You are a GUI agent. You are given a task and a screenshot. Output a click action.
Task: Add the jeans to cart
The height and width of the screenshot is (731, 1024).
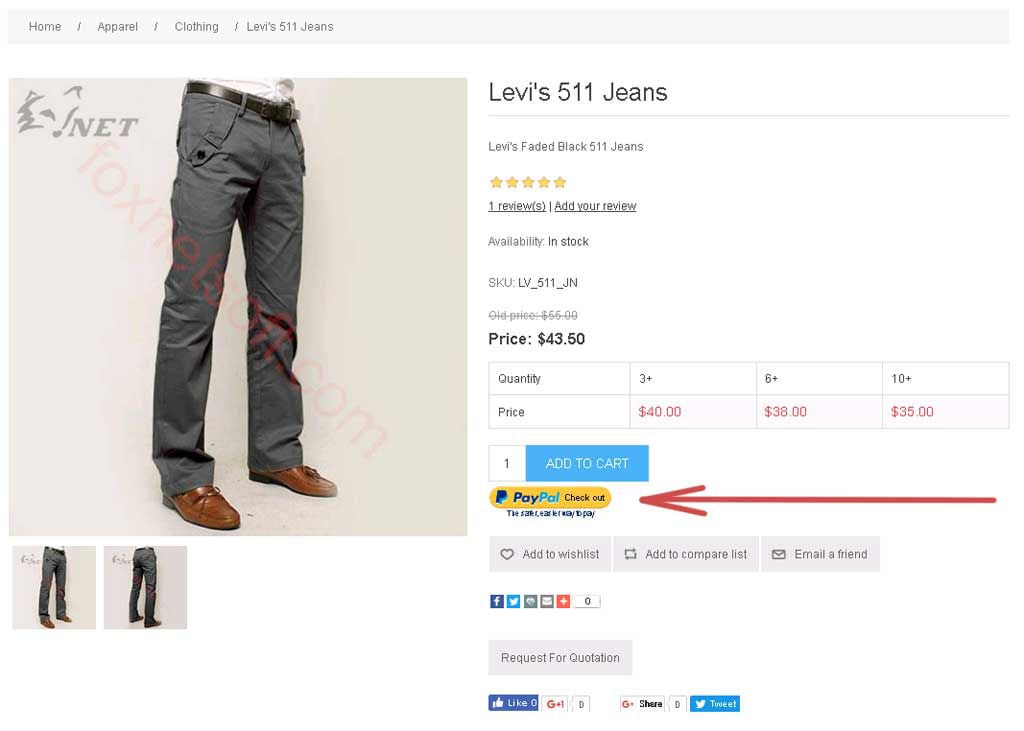coord(587,463)
